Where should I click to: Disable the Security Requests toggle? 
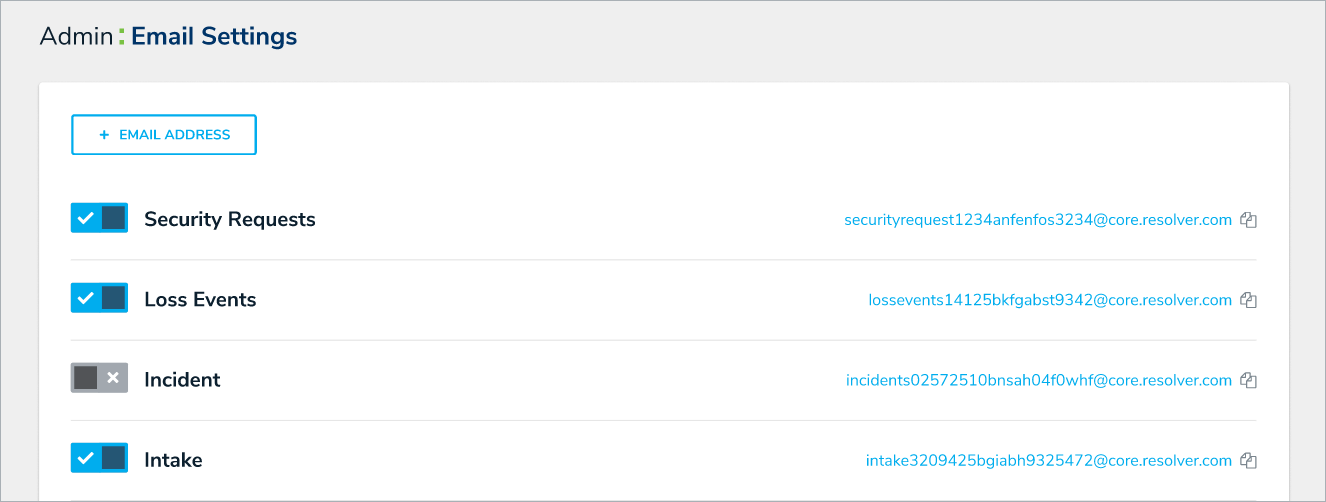[99, 218]
